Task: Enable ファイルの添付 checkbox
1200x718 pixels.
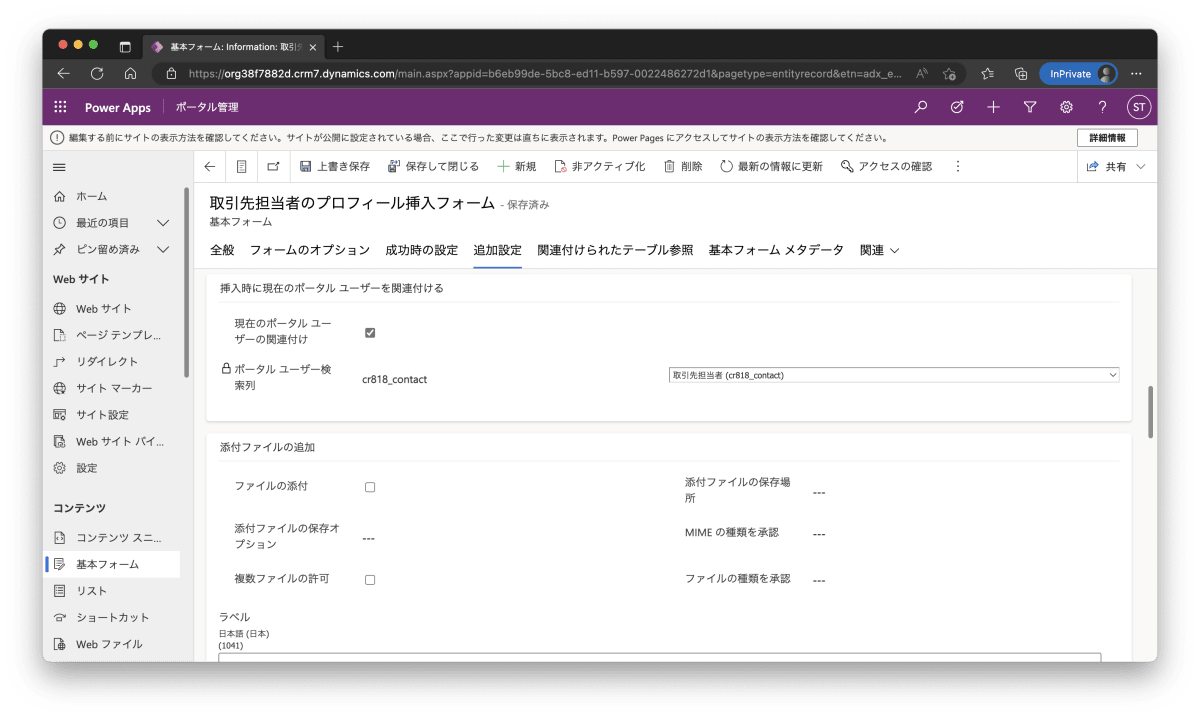Action: [370, 487]
